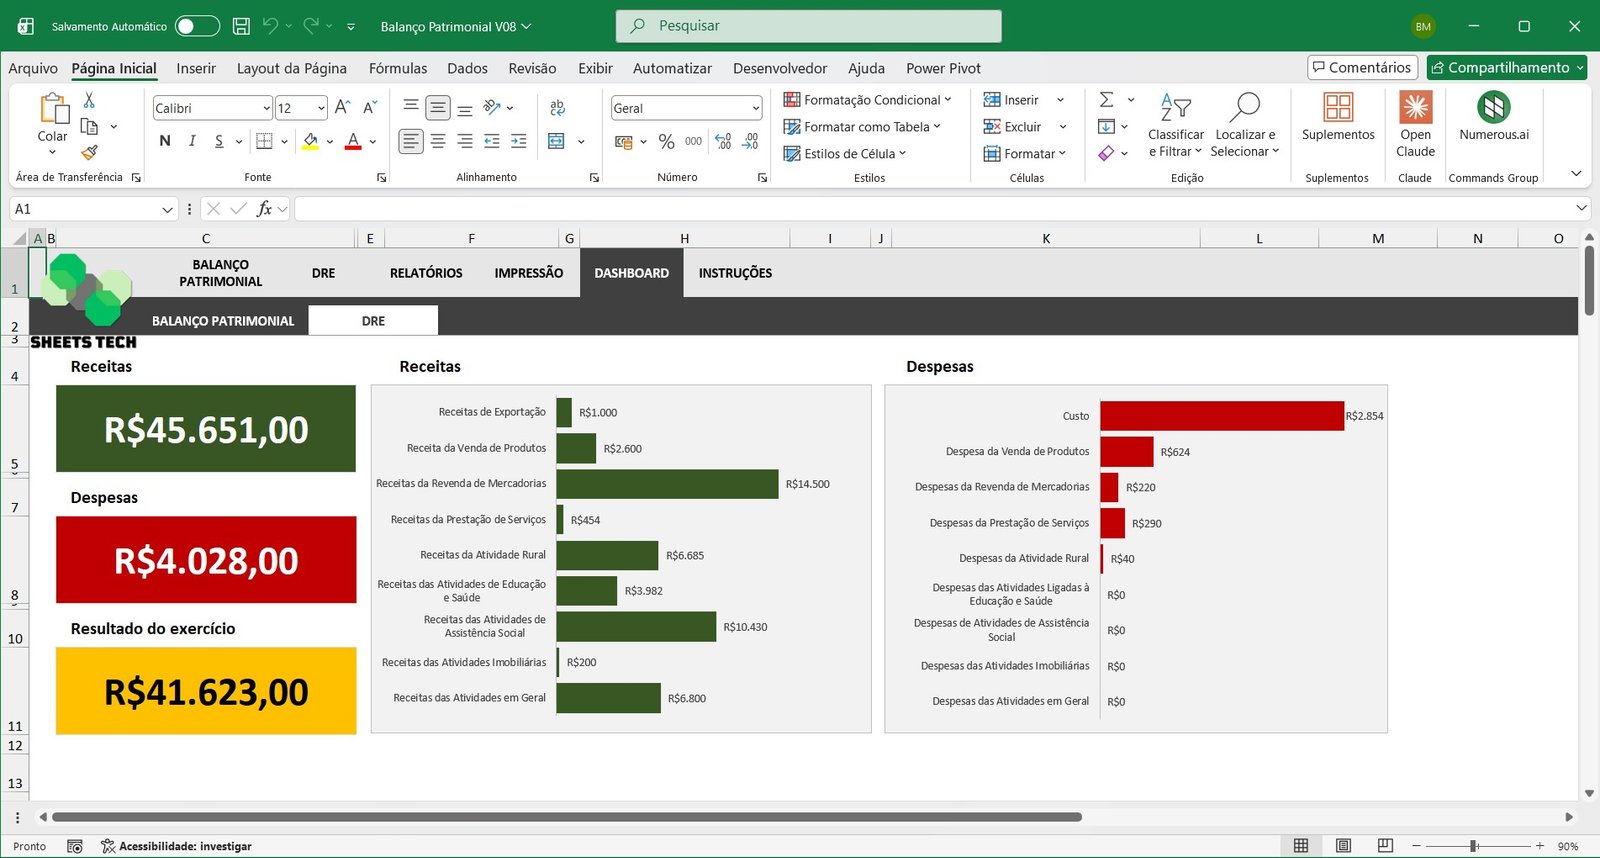1600x858 pixels.
Task: Click the AutoSum sigma icon
Action: [1106, 100]
